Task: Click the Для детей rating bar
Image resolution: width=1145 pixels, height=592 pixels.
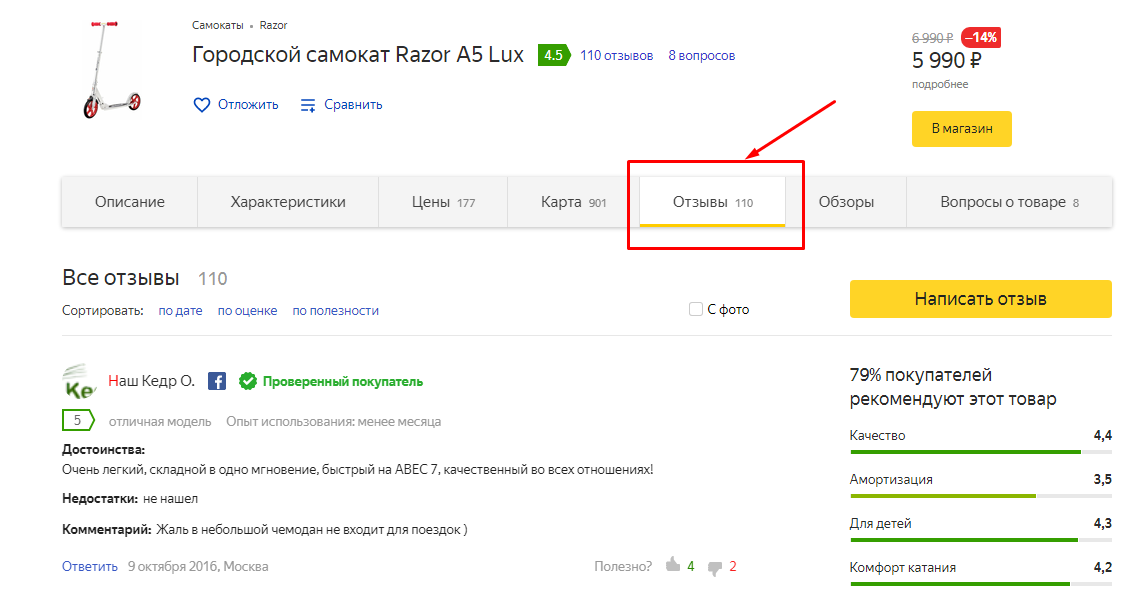Action: (x=981, y=540)
